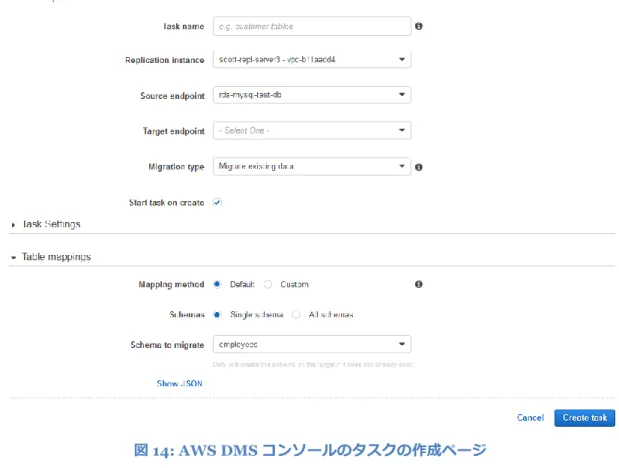Open info icon next to Task name
This screenshot has height=468, width=619.
click(x=419, y=26)
